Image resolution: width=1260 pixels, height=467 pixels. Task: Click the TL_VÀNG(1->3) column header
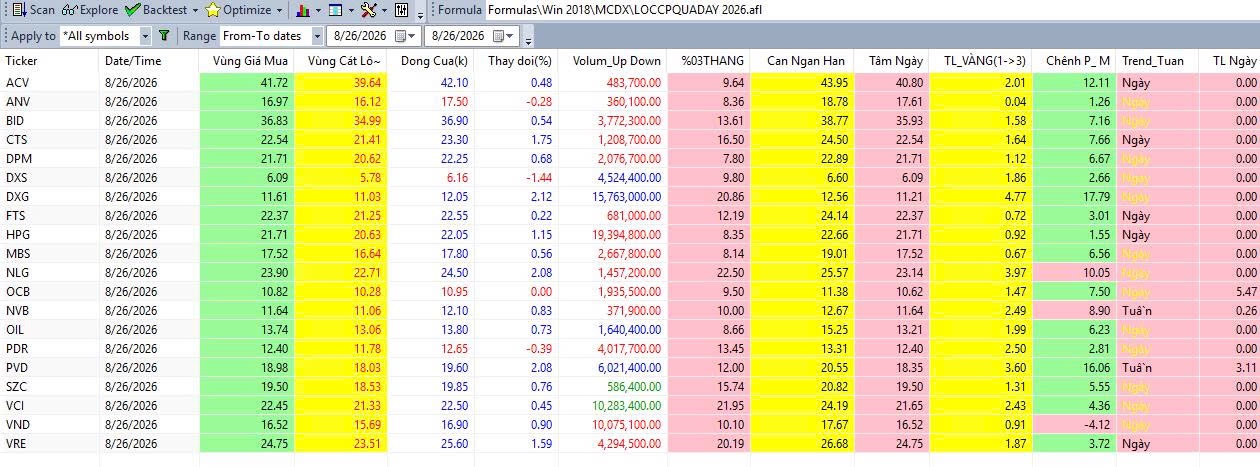[981, 61]
